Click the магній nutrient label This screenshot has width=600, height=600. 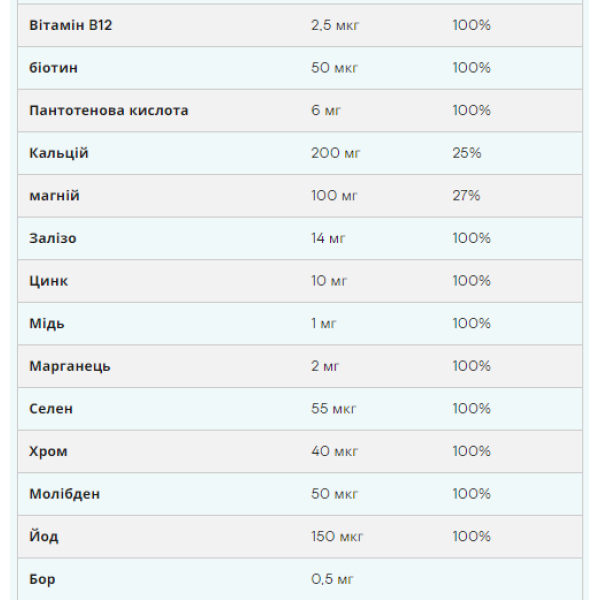pos(55,195)
